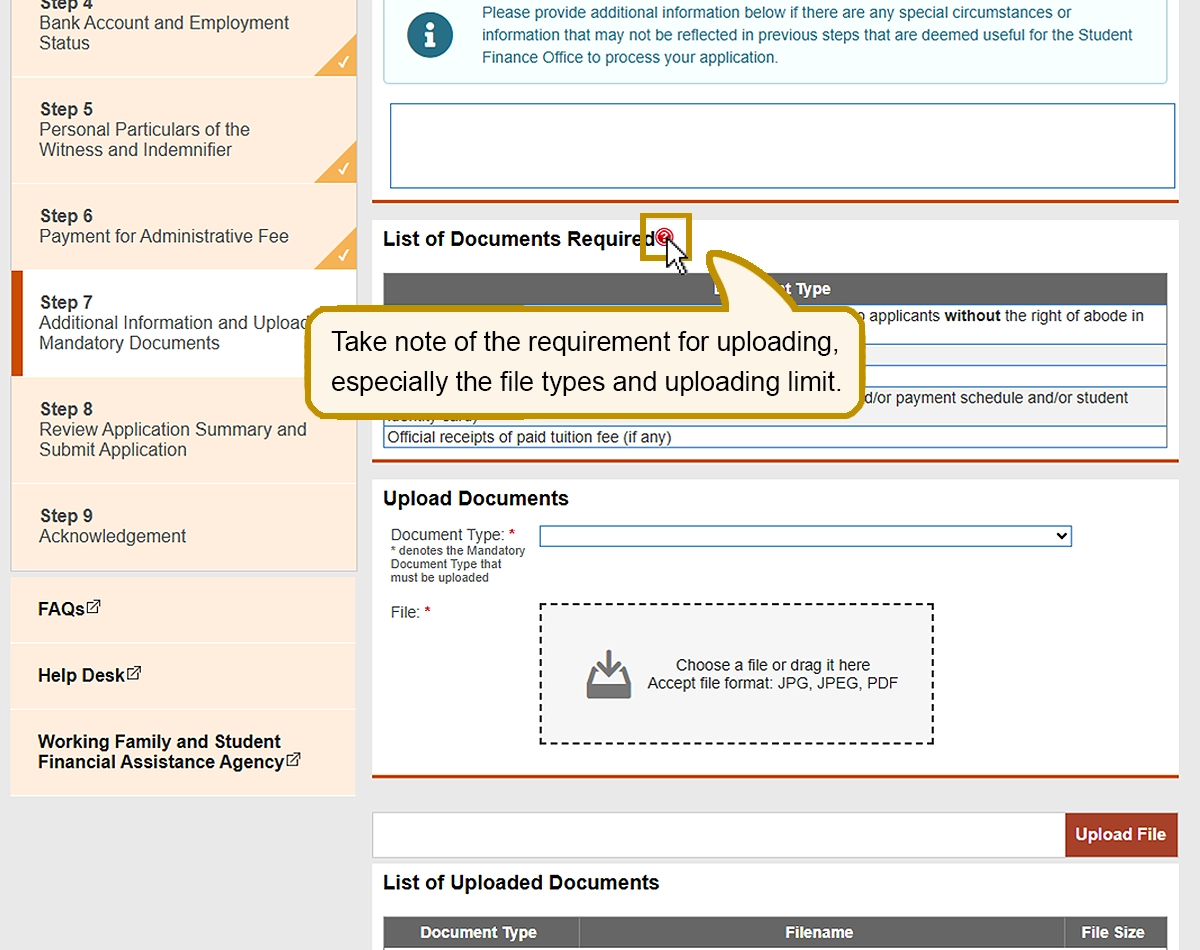Click the external link icon next to FAQs

[94, 607]
